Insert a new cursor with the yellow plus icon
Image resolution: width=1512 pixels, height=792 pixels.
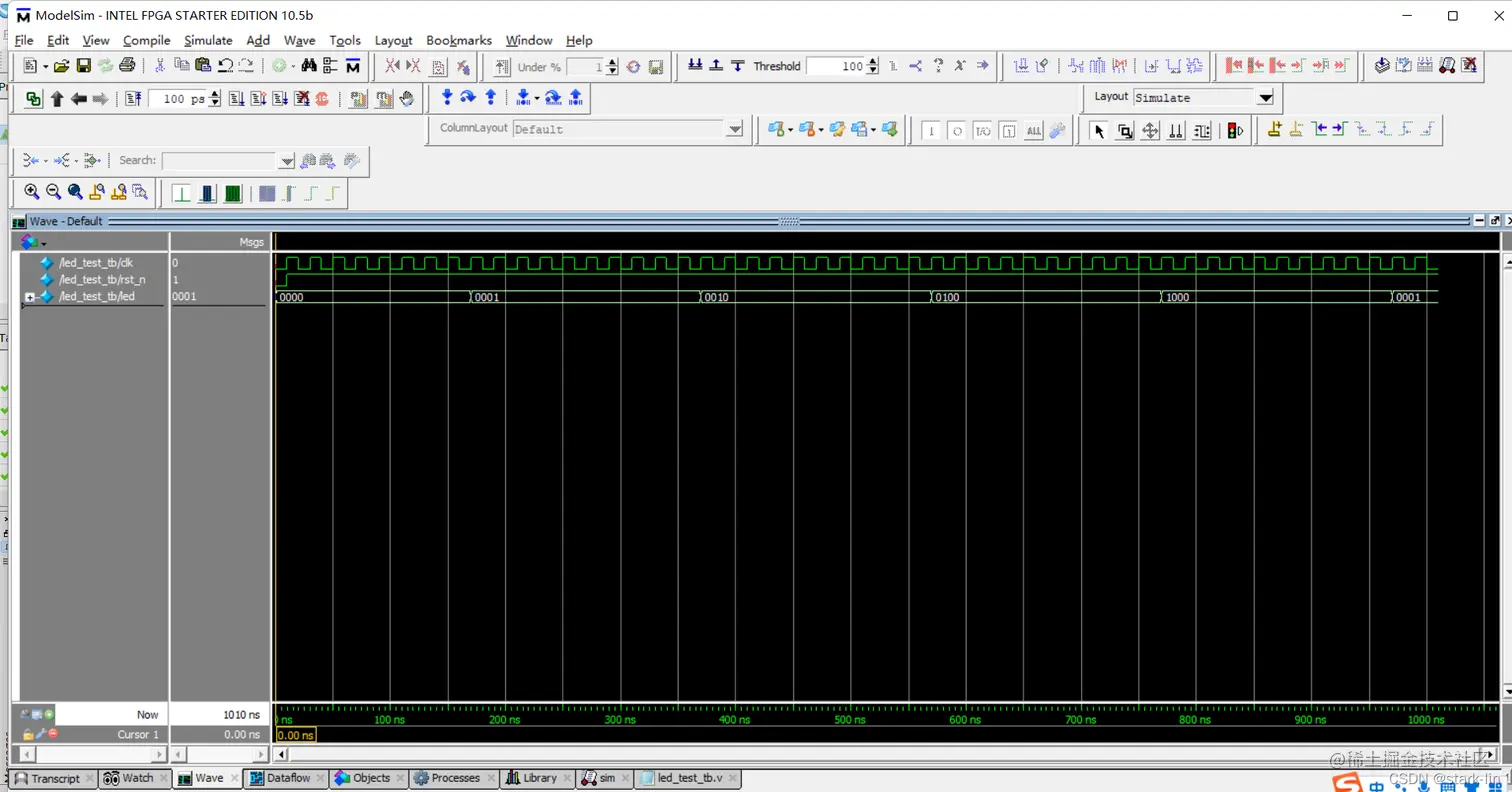pos(1274,129)
